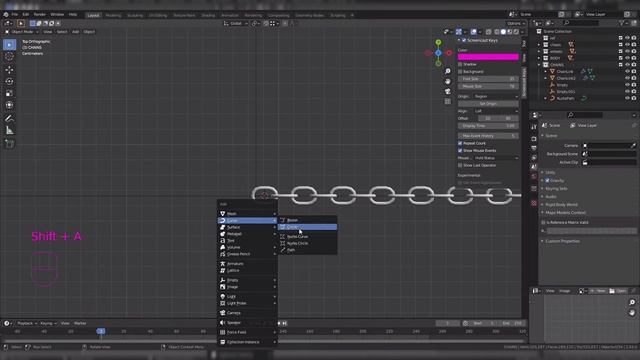Click the Set Origin button
The height and width of the screenshot is (360, 640).
pyautogui.click(x=488, y=104)
